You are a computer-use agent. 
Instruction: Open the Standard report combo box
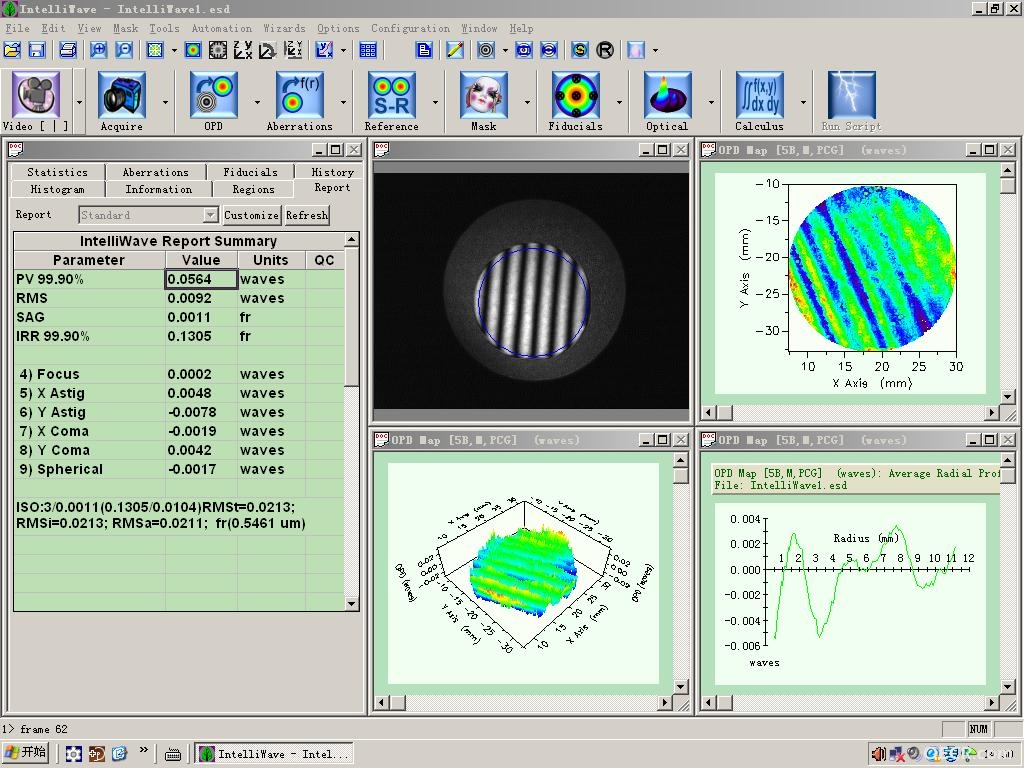[148, 215]
